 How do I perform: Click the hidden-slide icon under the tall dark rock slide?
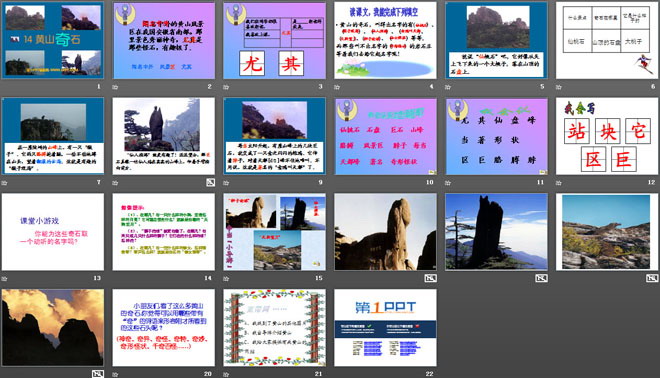pyautogui.click(x=541, y=278)
